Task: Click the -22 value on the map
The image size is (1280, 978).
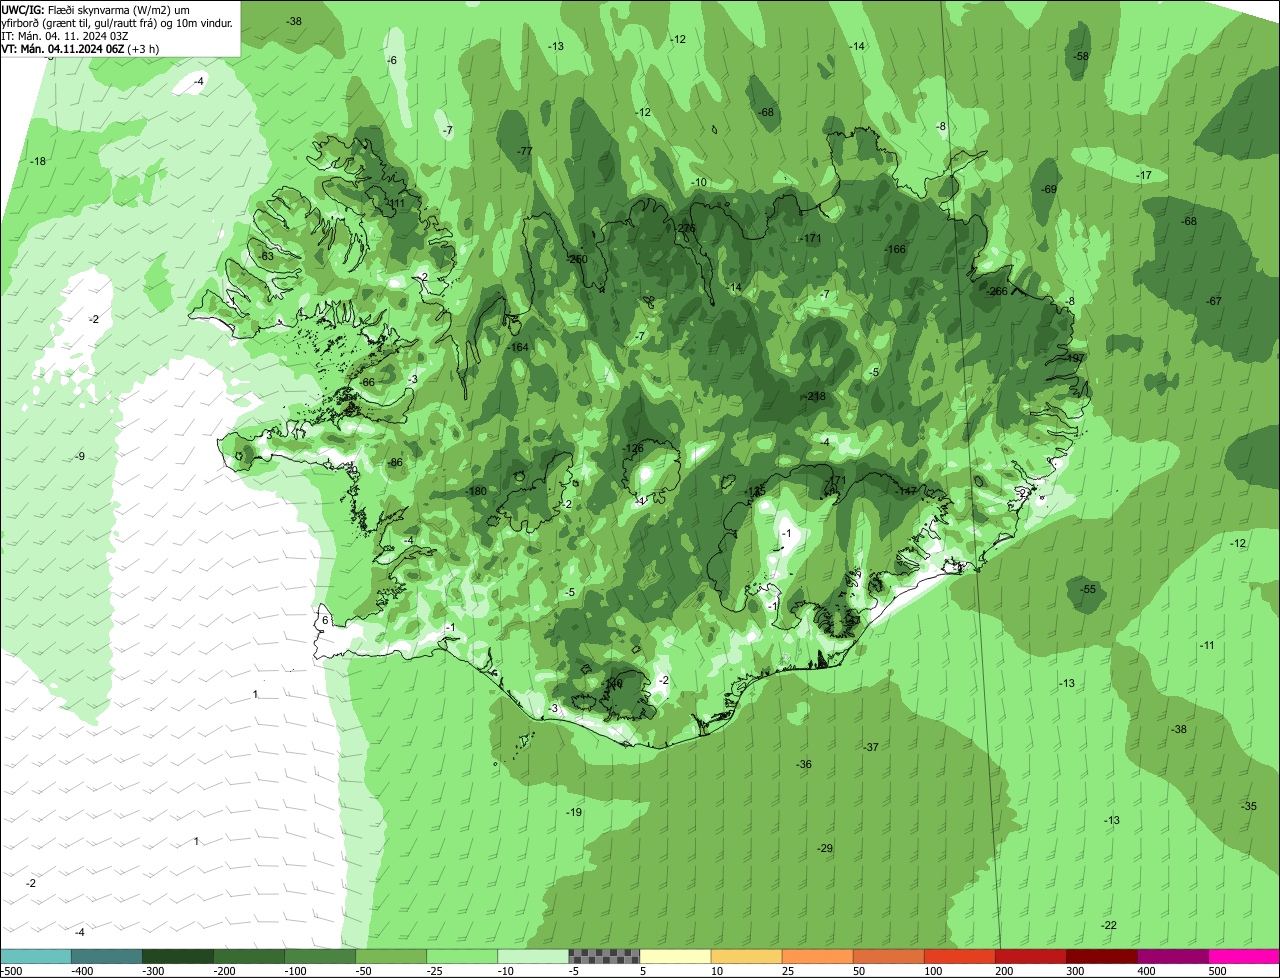Action: click(1109, 926)
